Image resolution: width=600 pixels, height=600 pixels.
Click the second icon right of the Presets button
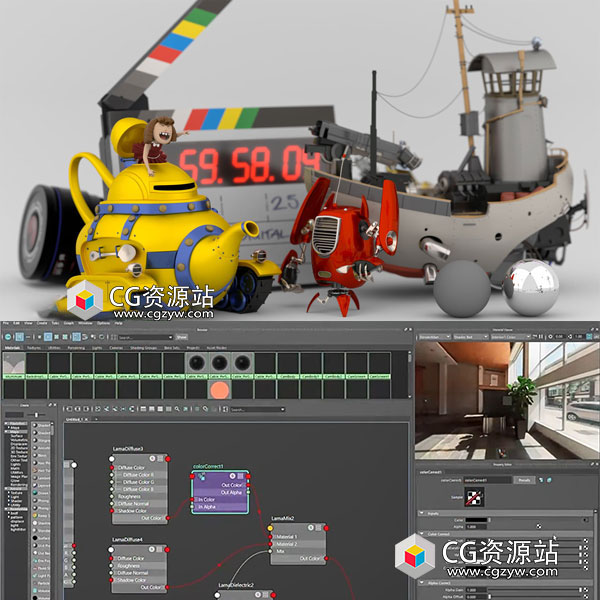[549, 480]
